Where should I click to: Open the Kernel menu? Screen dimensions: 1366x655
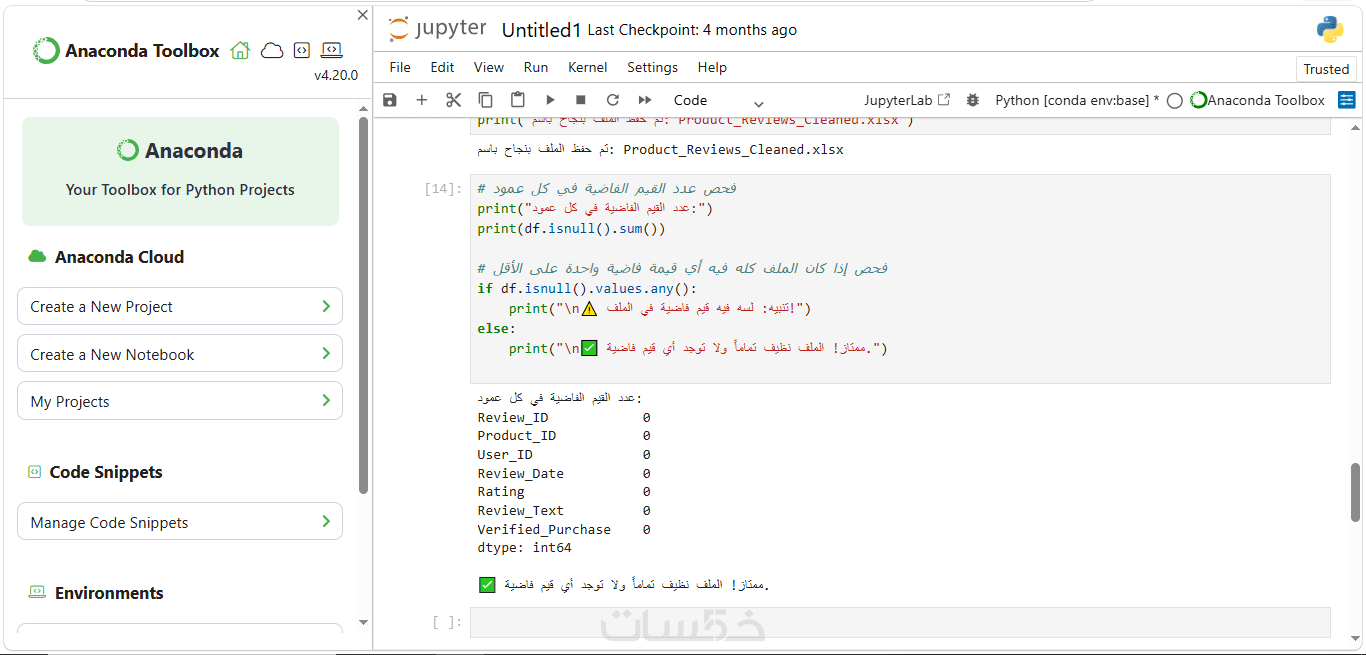(x=587, y=67)
